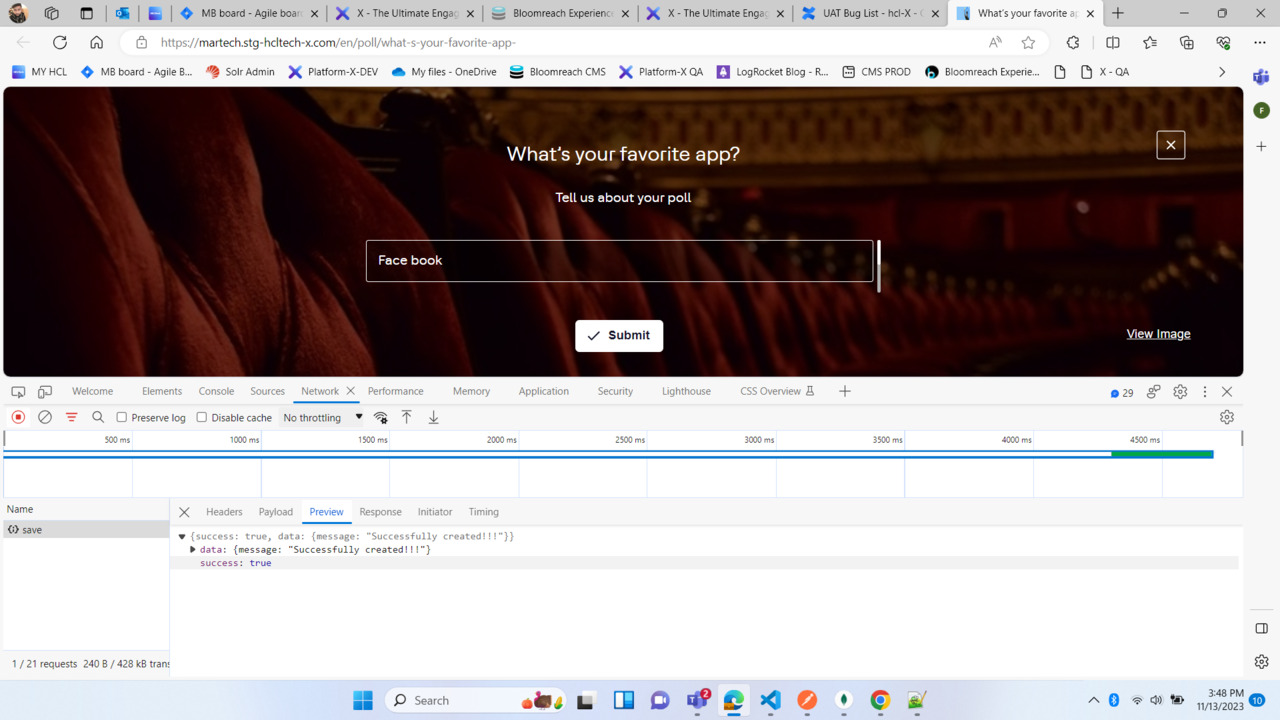Expand the data object in Preview
The image size is (1280, 720).
193,549
